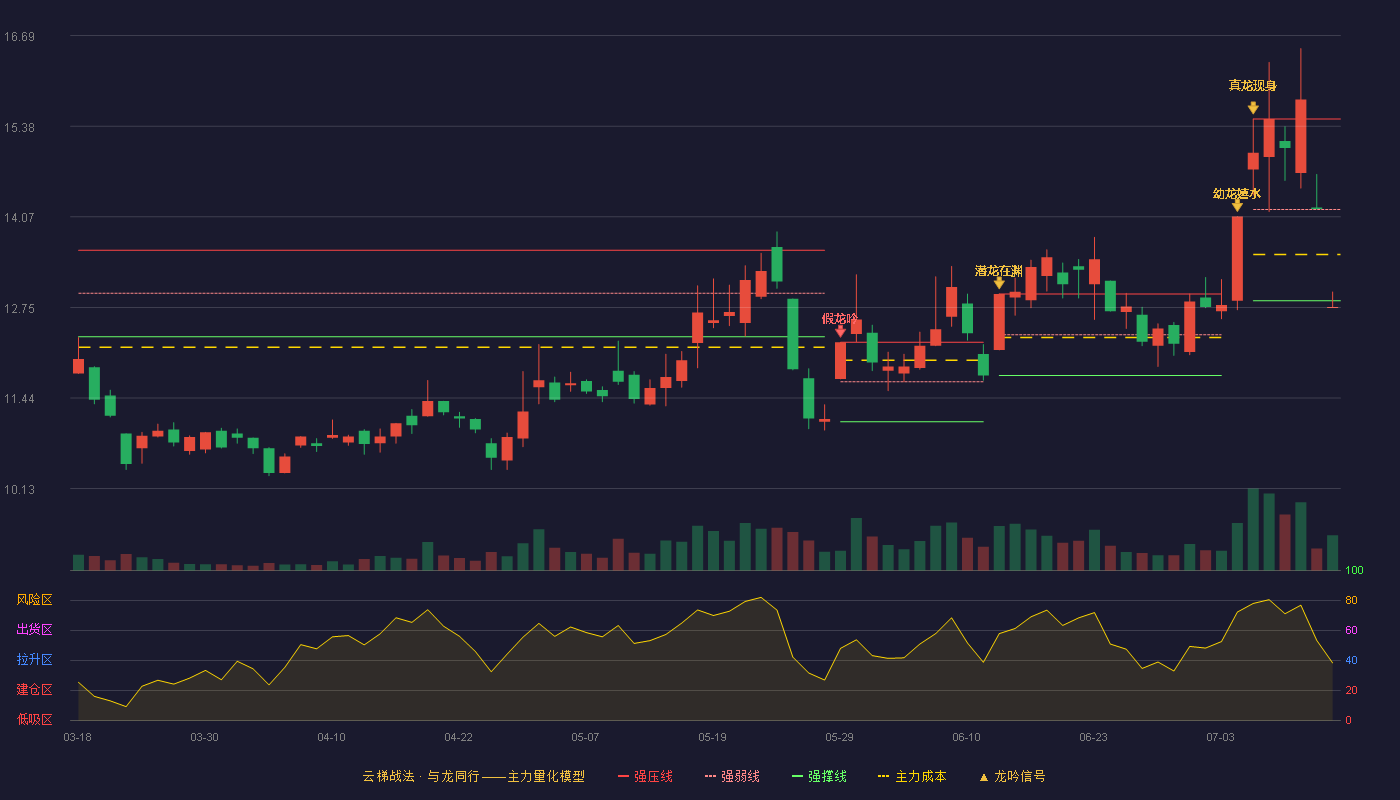The image size is (1400, 800).
Task: Toggle the 强弱线 legend item
Action: (x=732, y=776)
